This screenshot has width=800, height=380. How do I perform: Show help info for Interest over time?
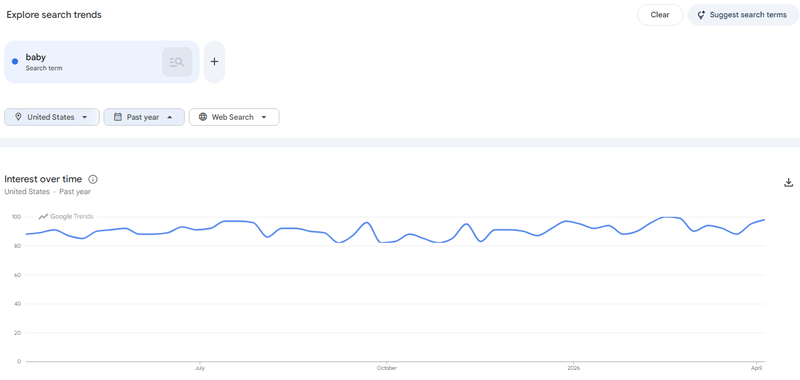click(x=93, y=179)
